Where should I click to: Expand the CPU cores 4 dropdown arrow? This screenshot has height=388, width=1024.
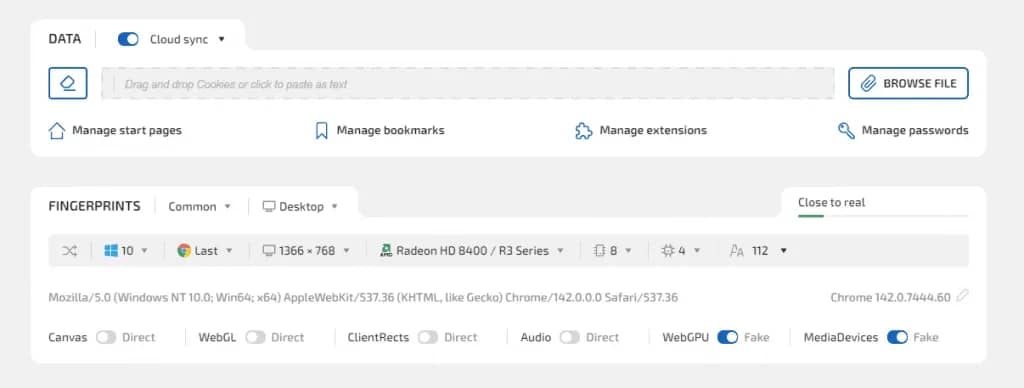pyautogui.click(x=697, y=251)
